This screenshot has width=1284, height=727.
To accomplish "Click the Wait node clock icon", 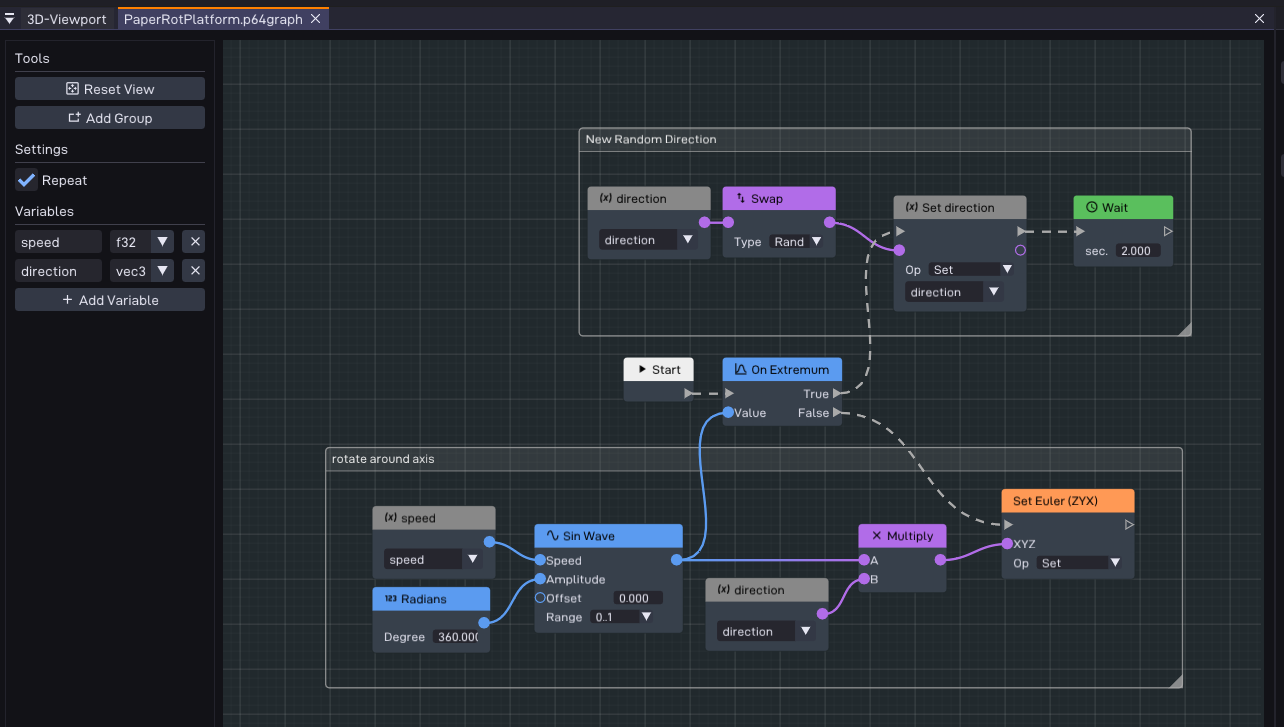I will point(1092,207).
